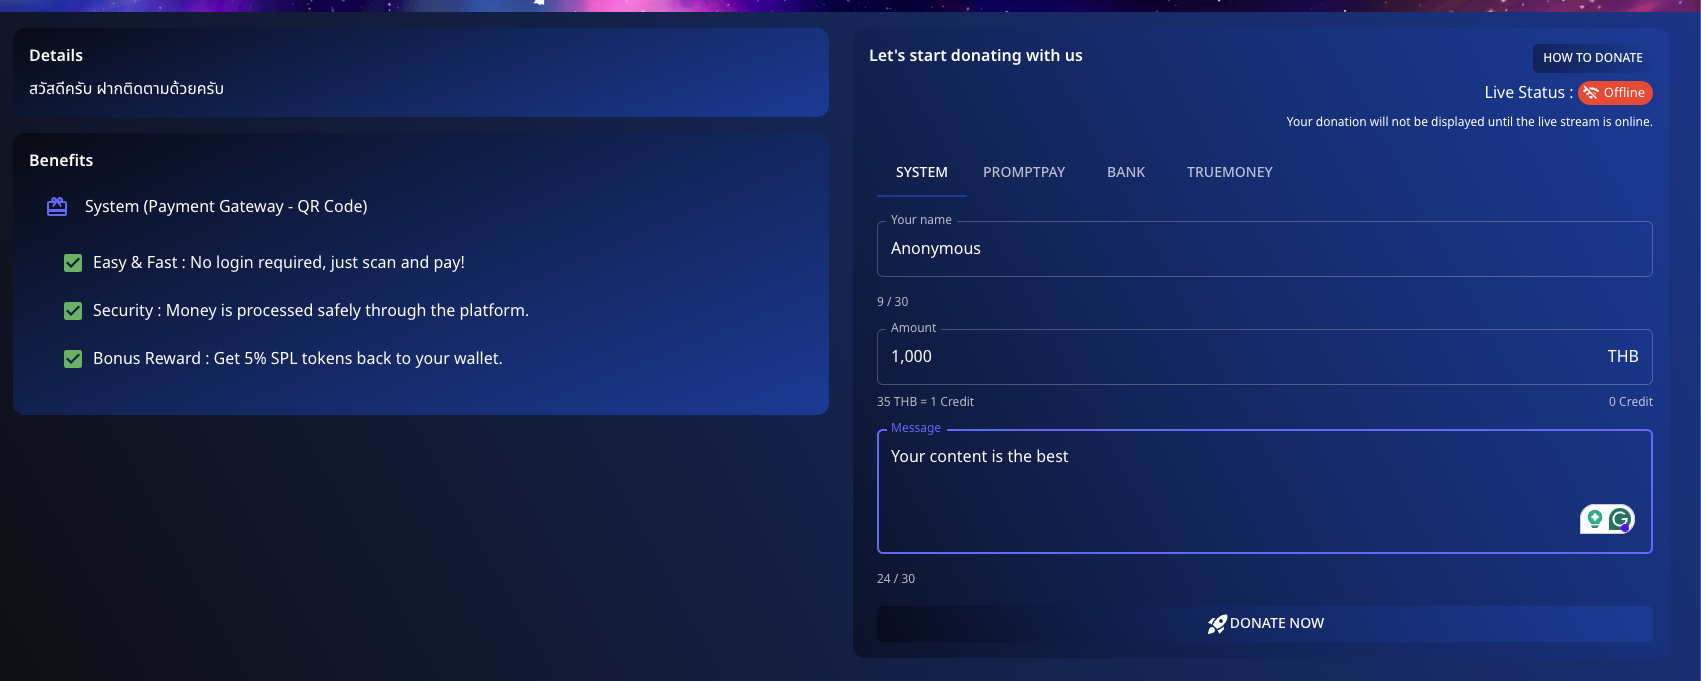Viewport: 1701px width, 681px height.
Task: Open the Grammarly lightbulb suggestions icon
Action: [1595, 519]
